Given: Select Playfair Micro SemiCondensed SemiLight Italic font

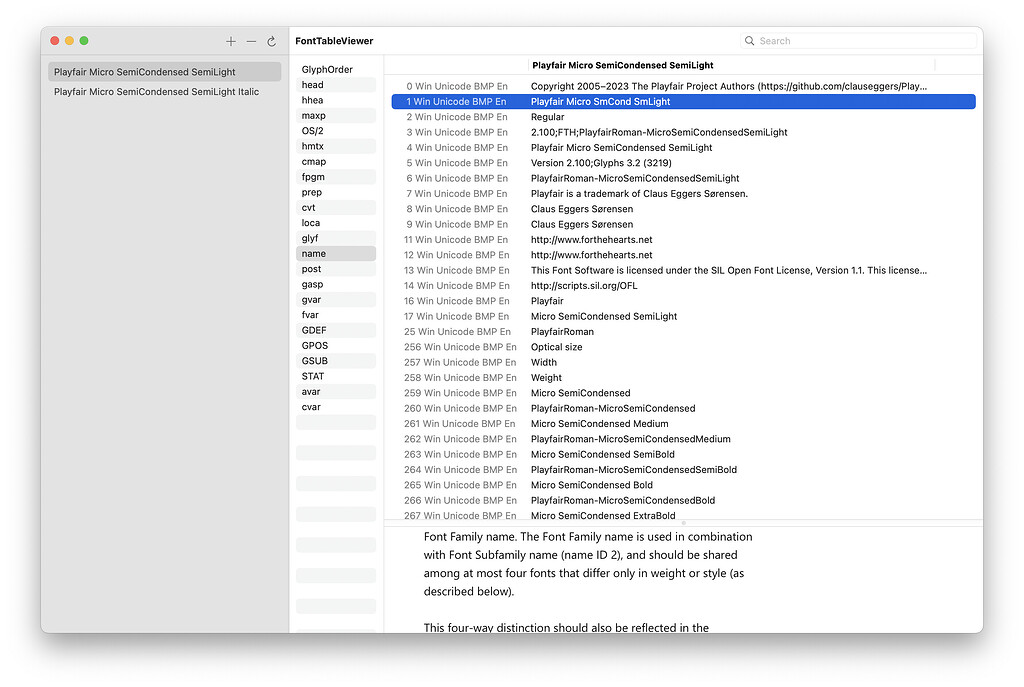Looking at the screenshot, I should tap(156, 92).
